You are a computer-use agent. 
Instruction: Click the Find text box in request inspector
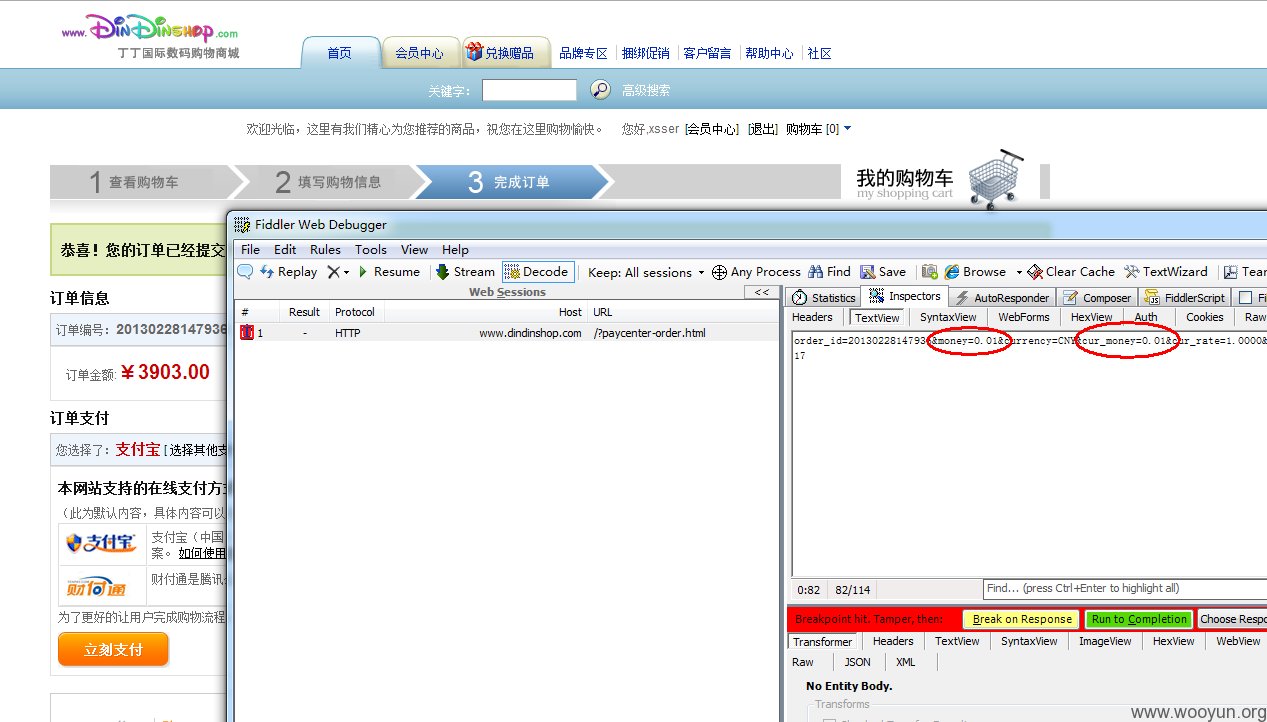[x=1125, y=588]
